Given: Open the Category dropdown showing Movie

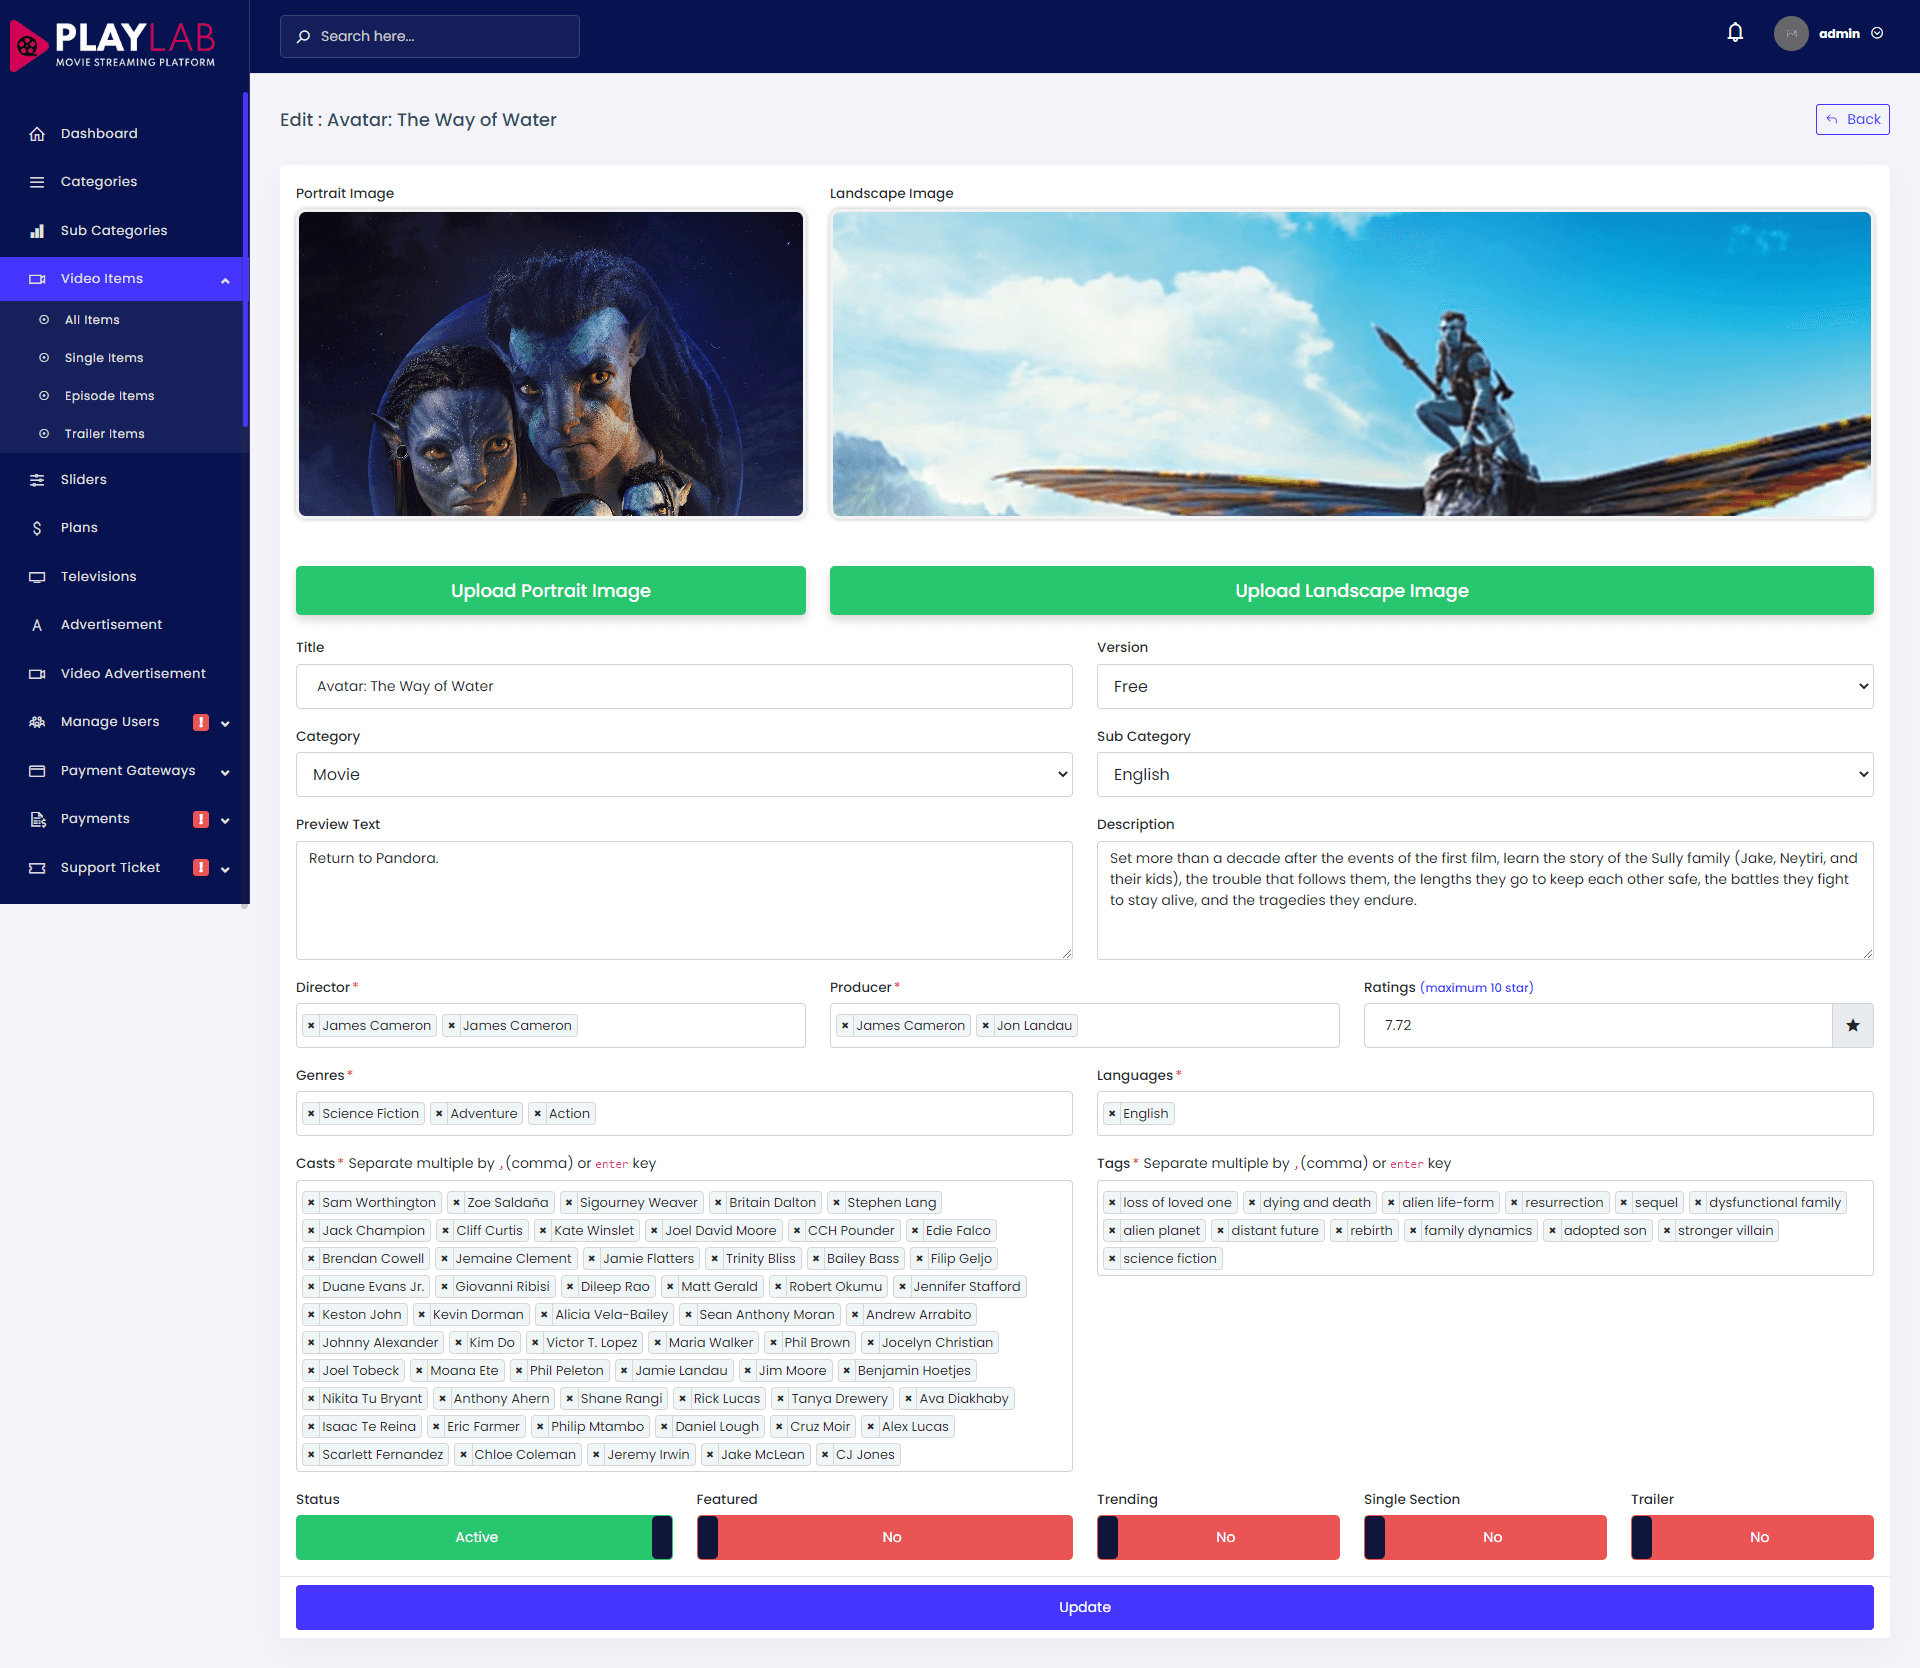Looking at the screenshot, I should [684, 774].
